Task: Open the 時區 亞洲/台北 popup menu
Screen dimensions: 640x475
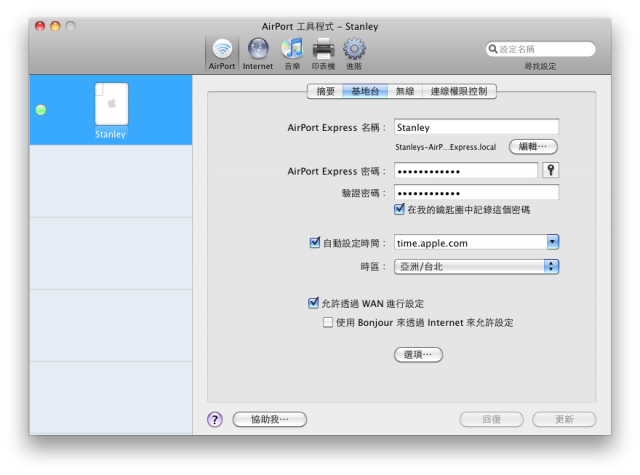Action: pos(476,266)
